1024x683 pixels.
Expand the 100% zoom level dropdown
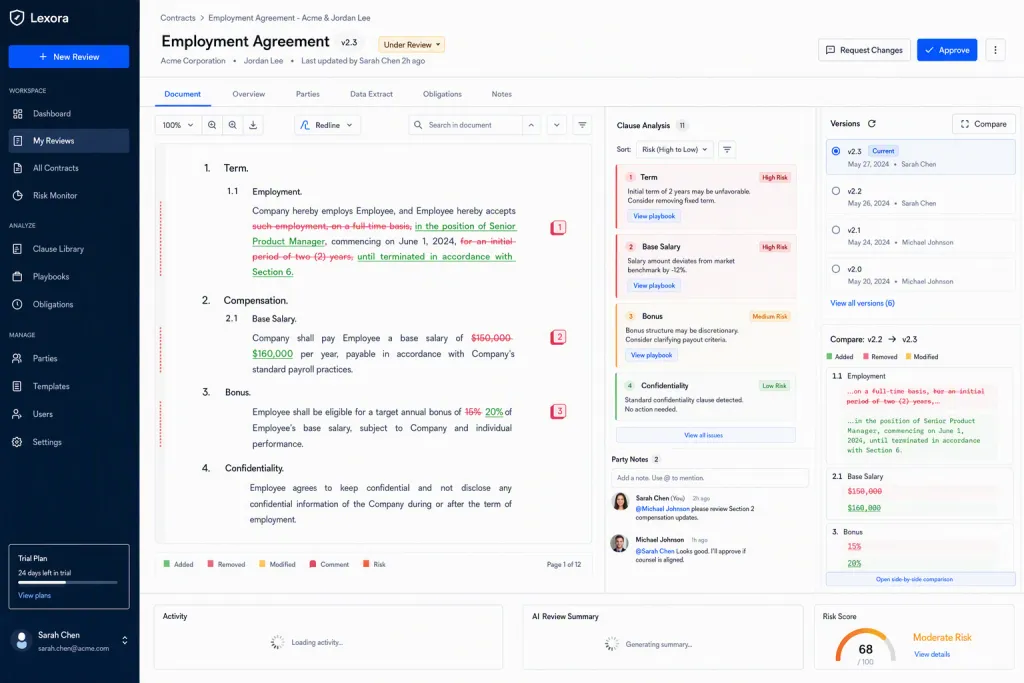(178, 125)
